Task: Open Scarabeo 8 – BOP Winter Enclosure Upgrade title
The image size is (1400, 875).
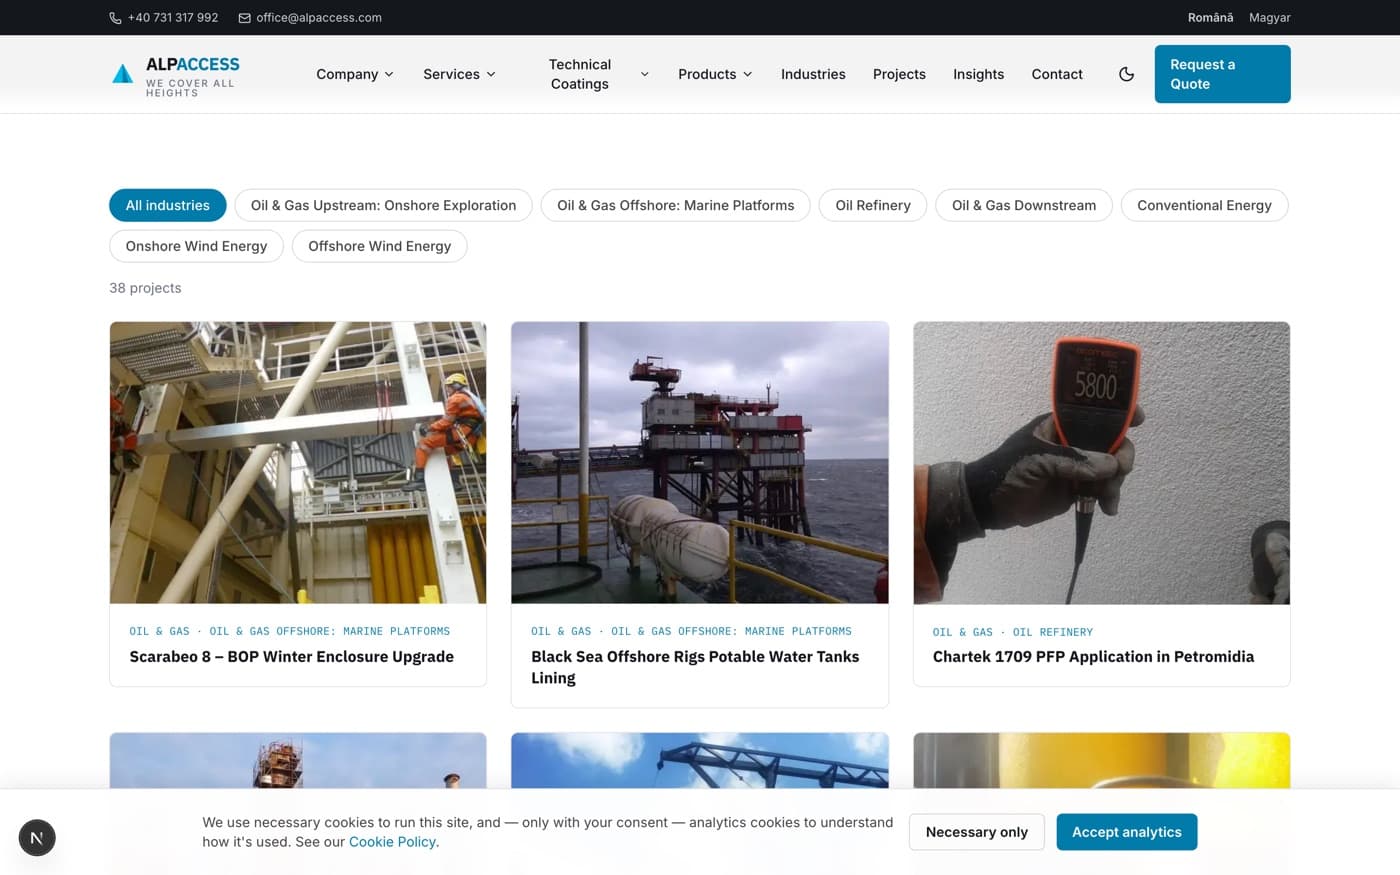Action: 292,657
